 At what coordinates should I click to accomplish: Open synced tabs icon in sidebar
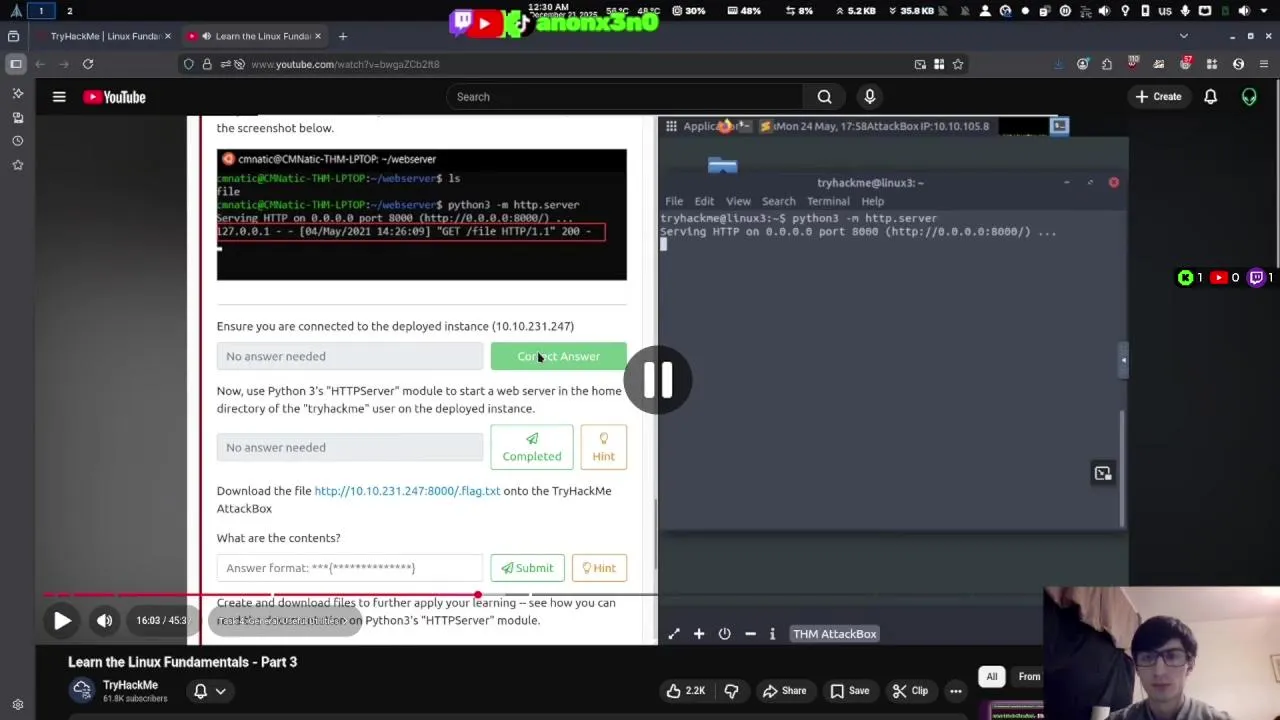(x=17, y=117)
